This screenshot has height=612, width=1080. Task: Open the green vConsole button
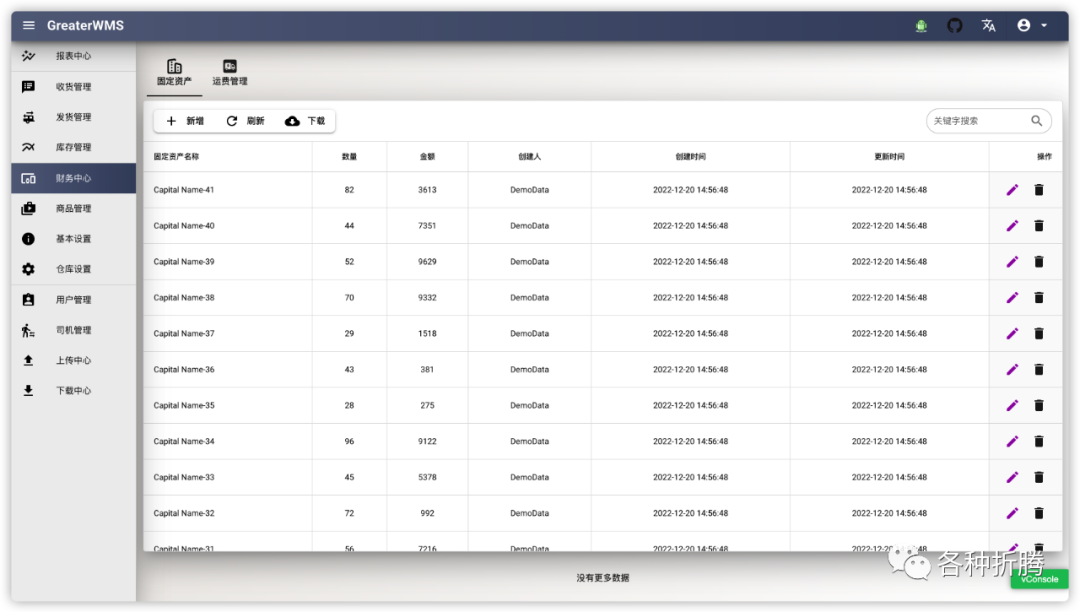coord(1039,579)
